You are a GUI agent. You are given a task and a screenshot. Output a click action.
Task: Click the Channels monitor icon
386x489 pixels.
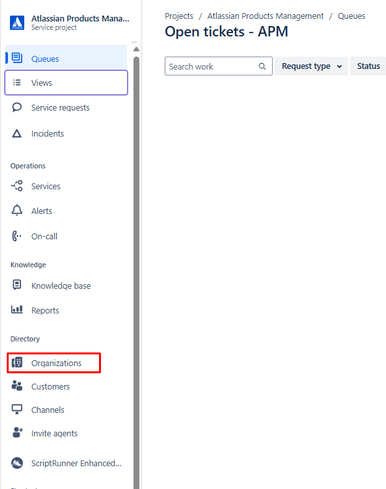[x=17, y=409]
